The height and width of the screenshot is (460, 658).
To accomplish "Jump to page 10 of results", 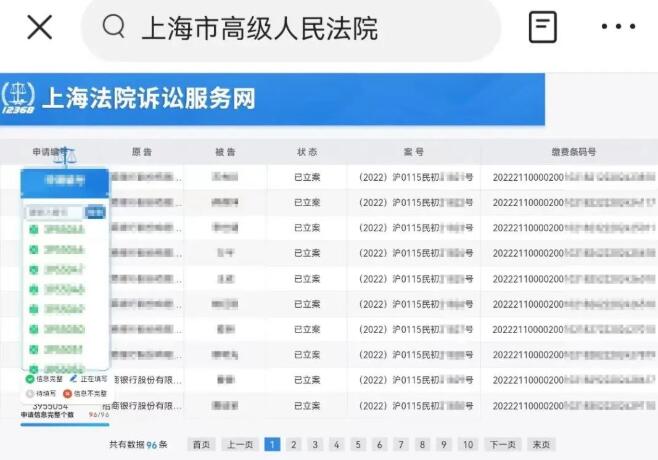I will (467, 444).
